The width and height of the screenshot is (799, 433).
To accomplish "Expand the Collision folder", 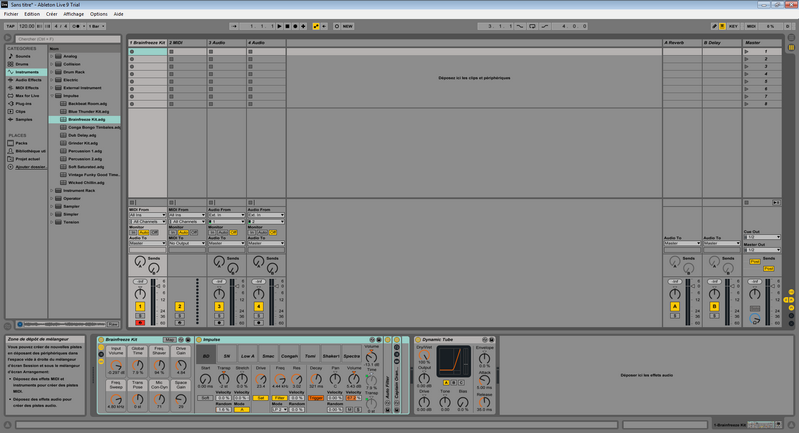I will [x=51, y=64].
